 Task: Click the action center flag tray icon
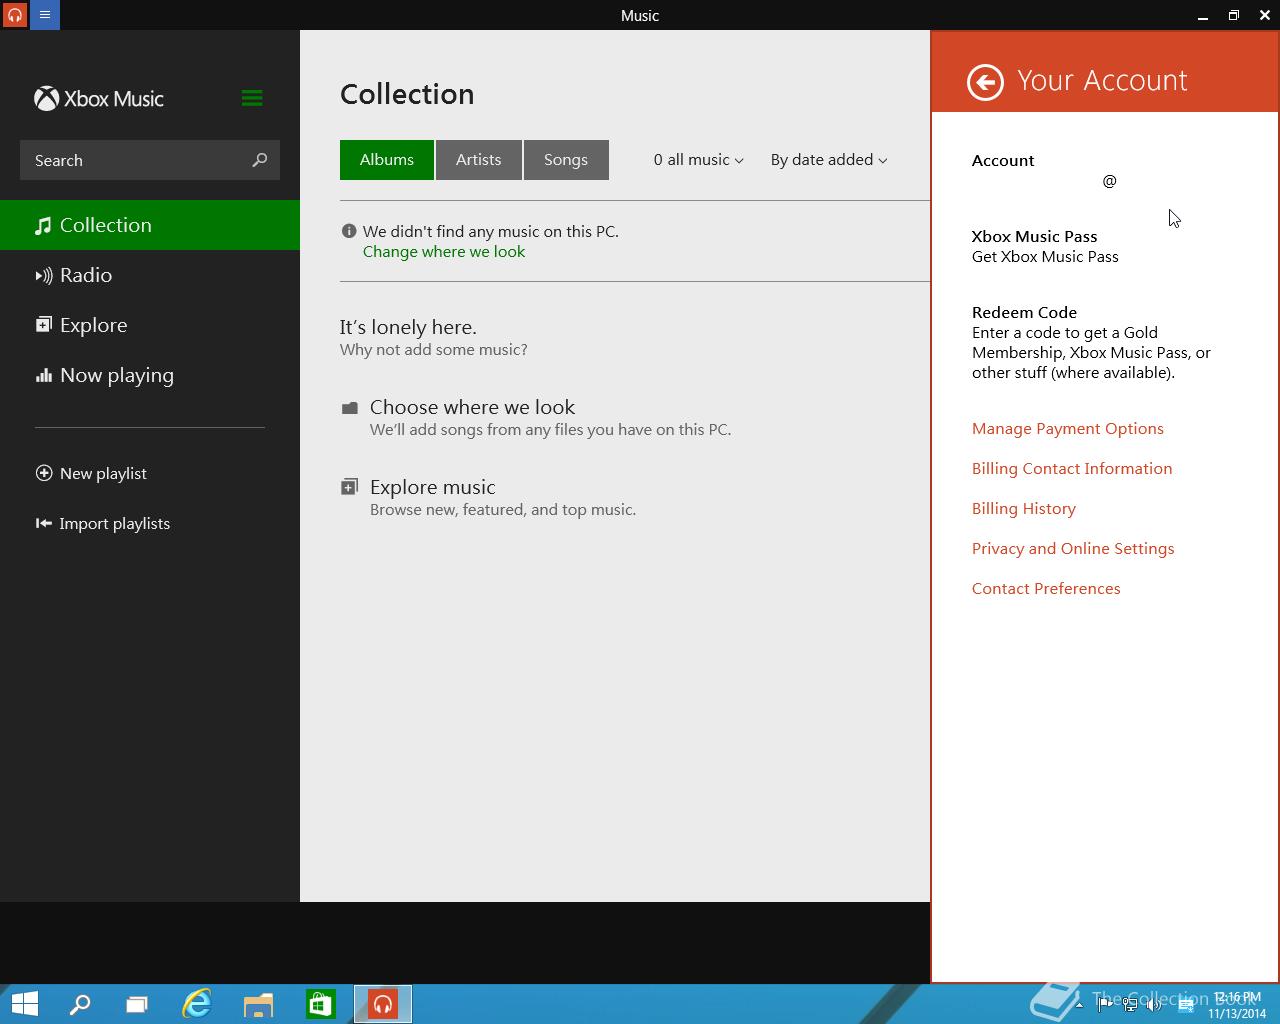(1105, 1005)
